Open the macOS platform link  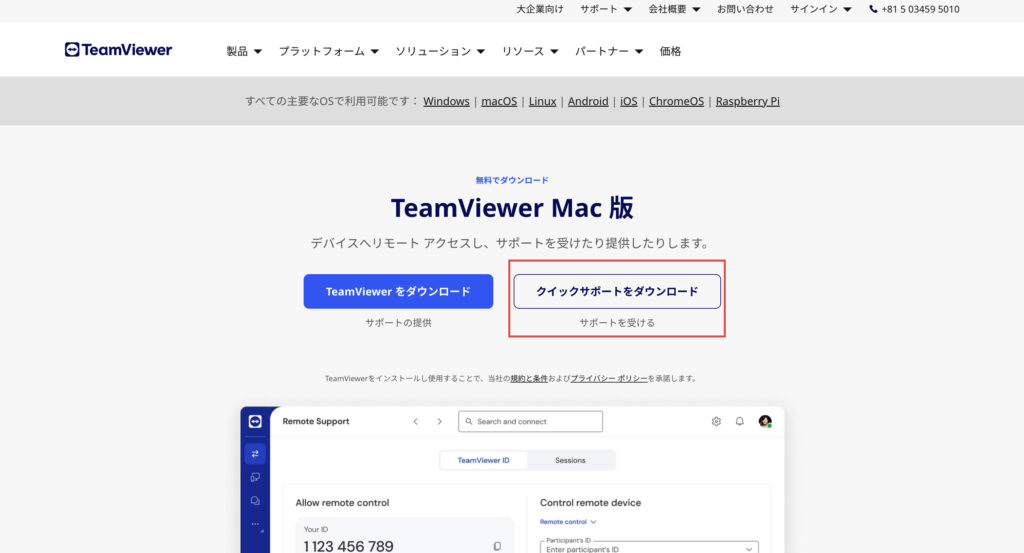(499, 101)
